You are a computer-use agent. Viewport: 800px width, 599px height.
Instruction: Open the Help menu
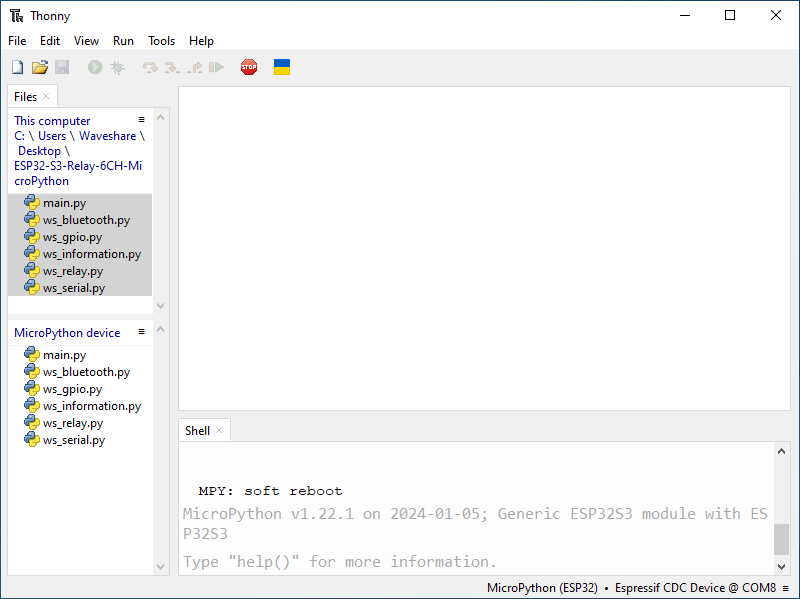[x=202, y=41]
